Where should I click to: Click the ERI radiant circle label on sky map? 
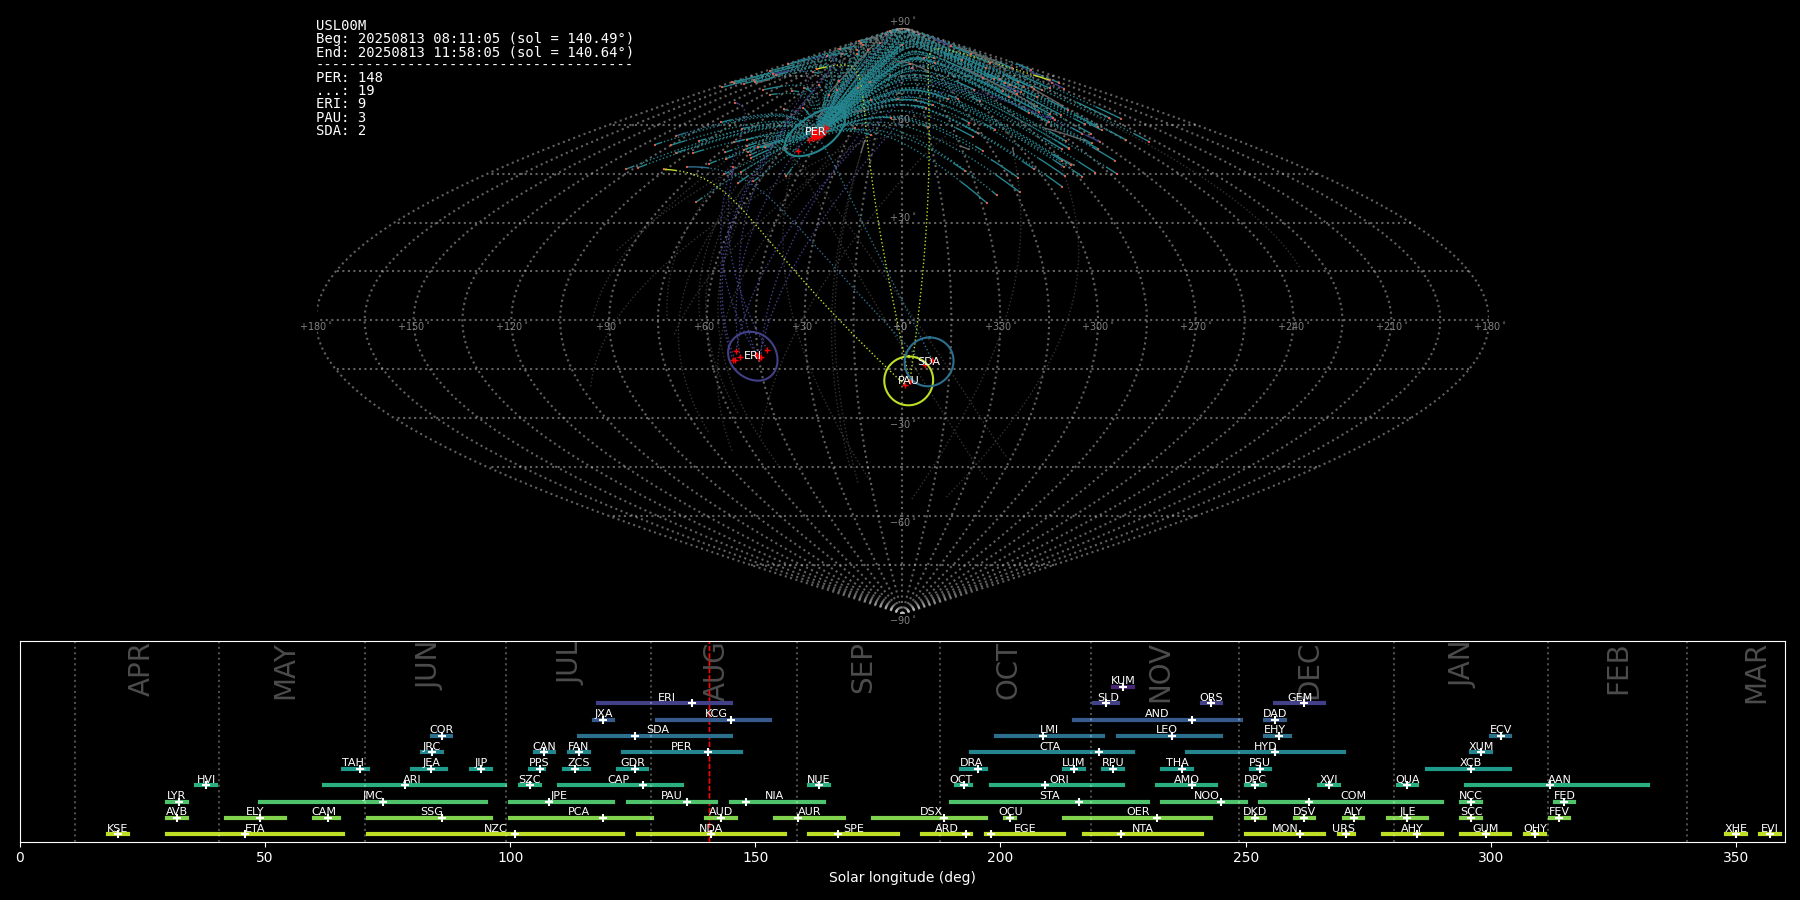pos(752,356)
